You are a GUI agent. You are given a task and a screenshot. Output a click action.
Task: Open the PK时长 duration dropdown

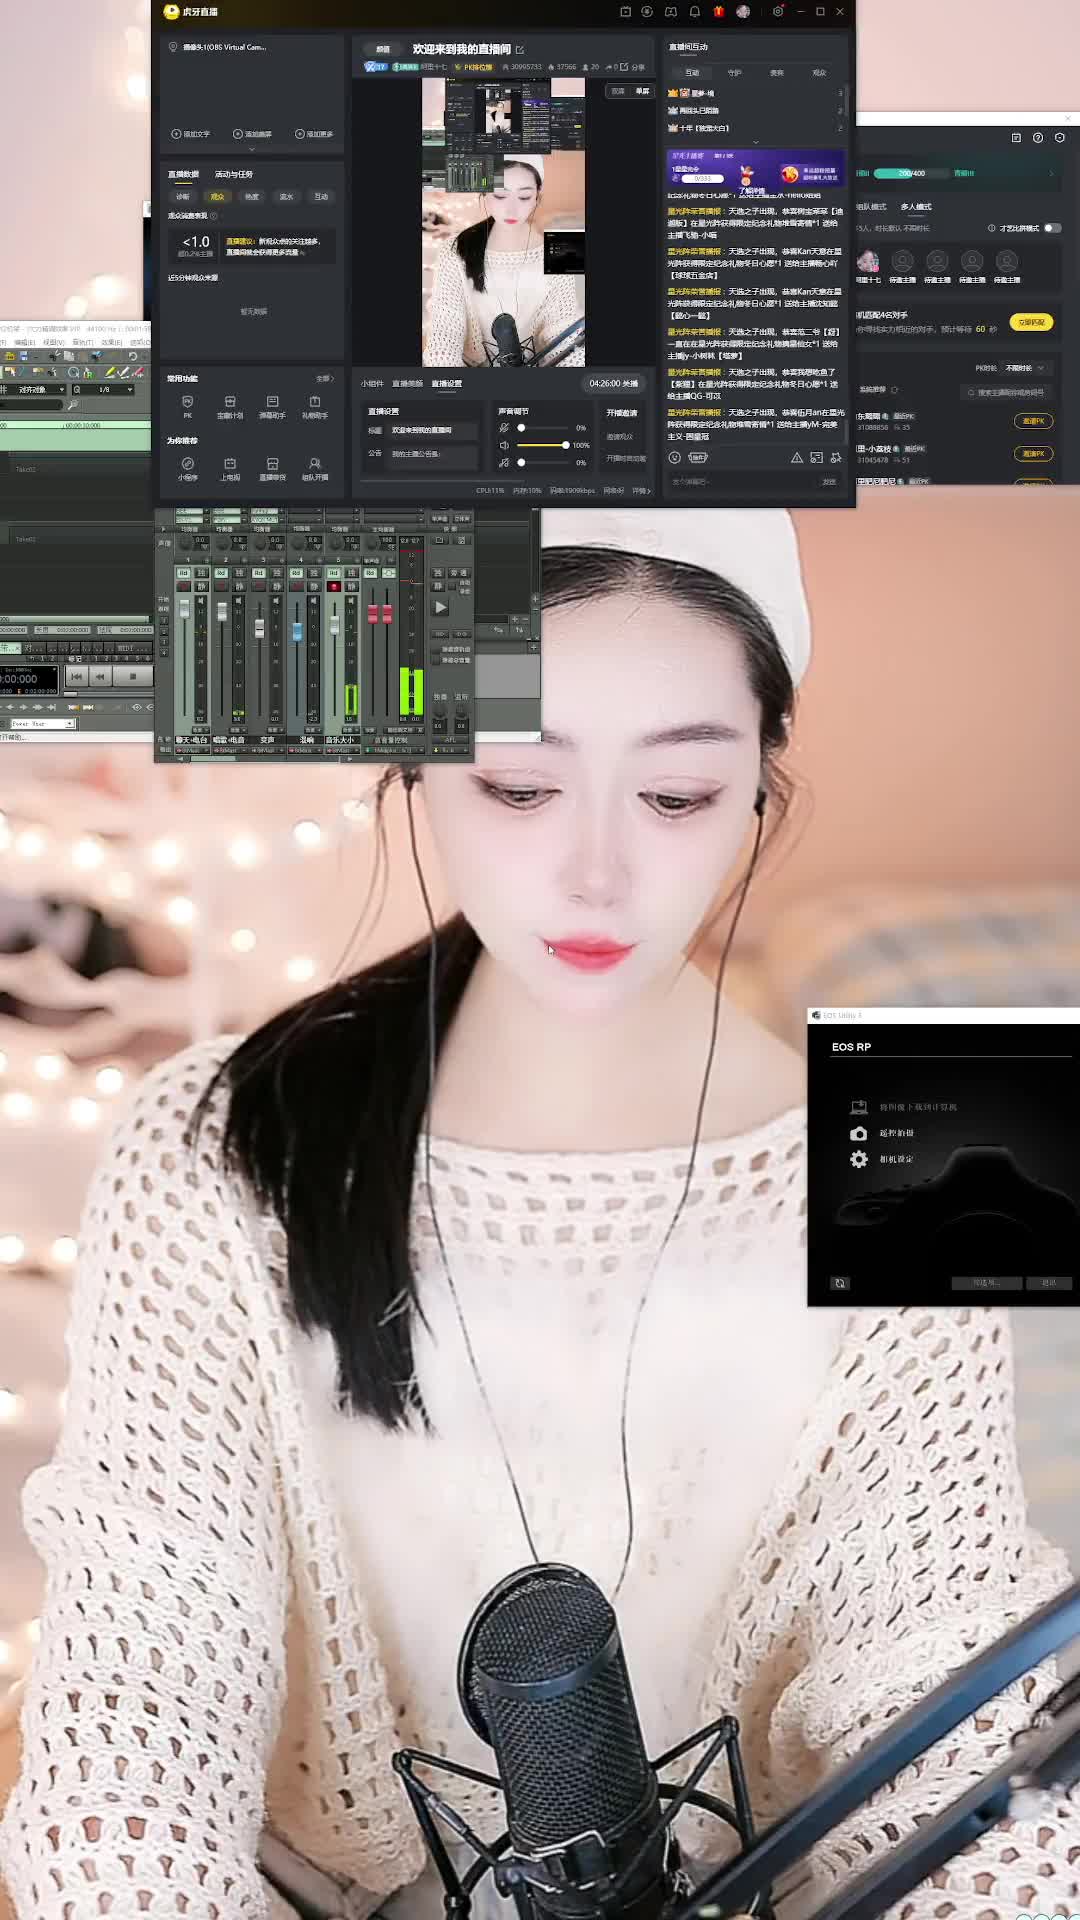(1024, 368)
